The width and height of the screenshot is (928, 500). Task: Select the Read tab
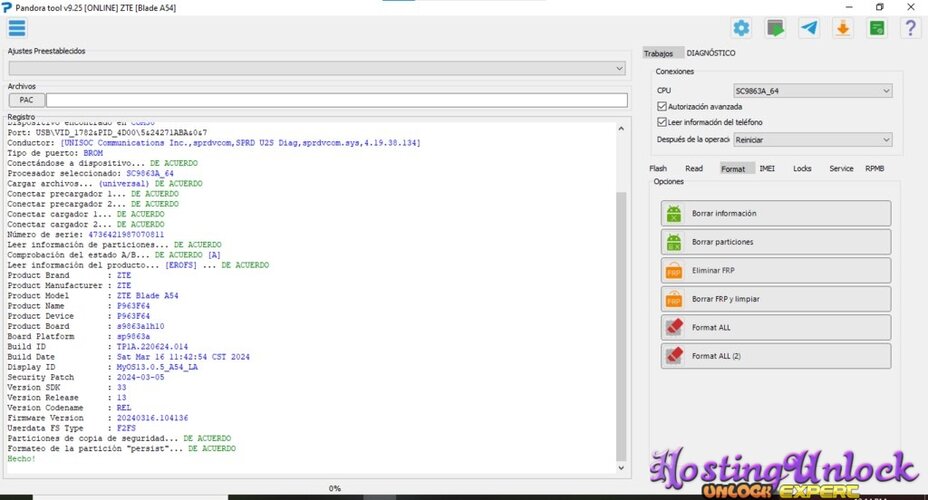(694, 169)
